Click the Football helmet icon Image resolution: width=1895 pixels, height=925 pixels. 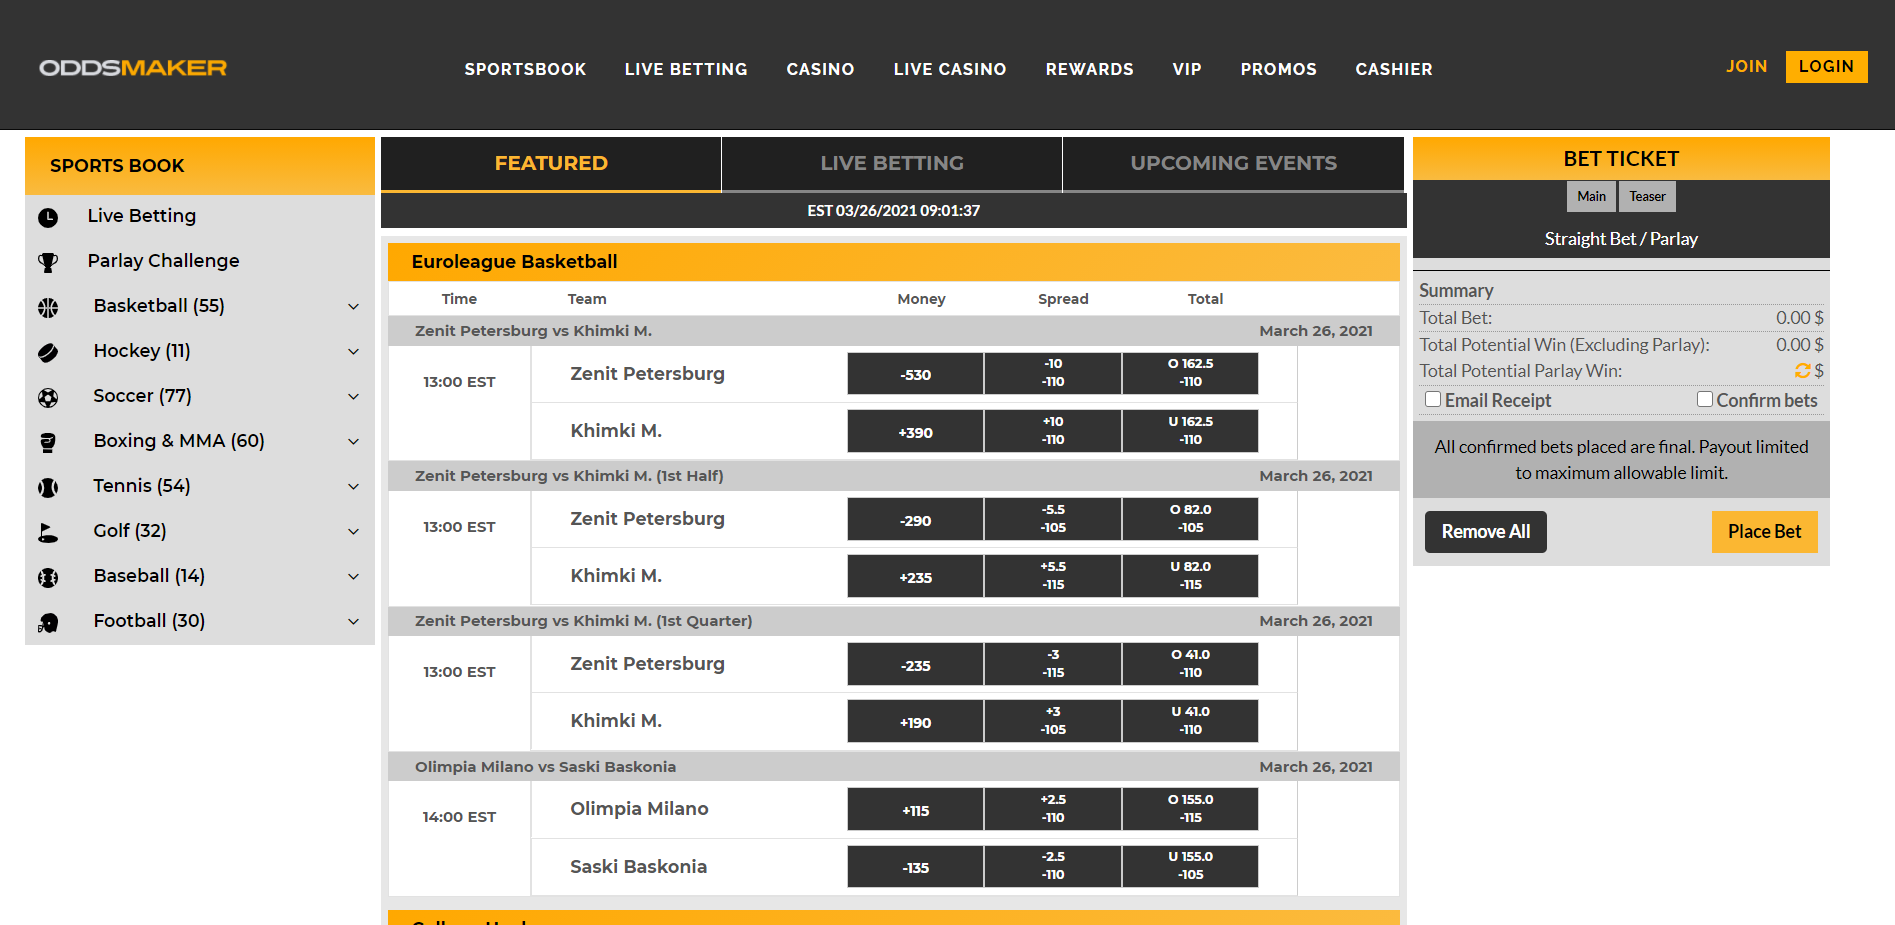click(48, 622)
